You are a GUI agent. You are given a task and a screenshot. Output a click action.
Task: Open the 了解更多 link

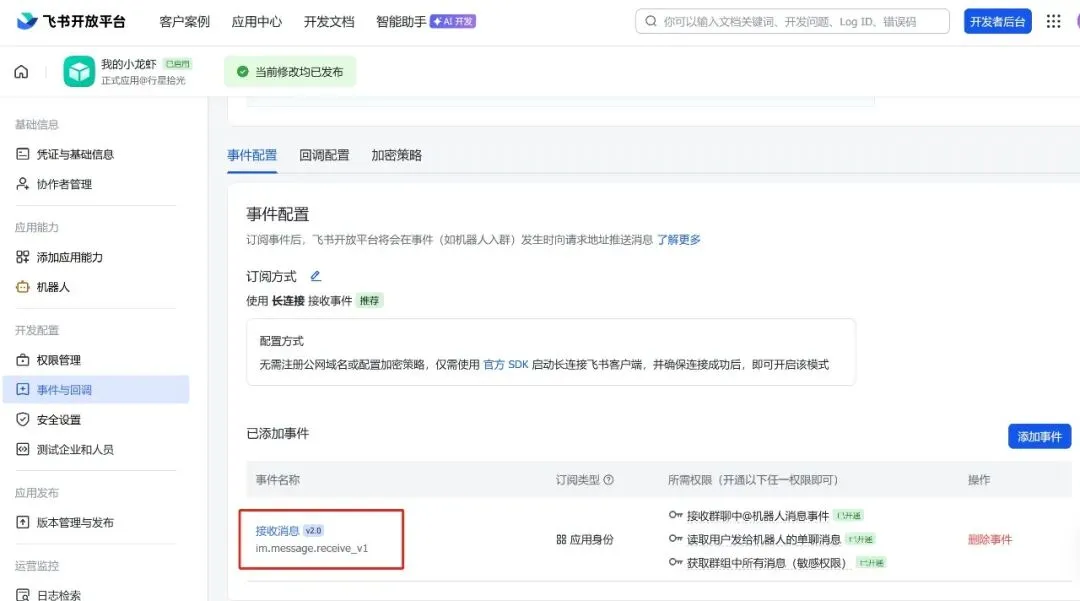(x=678, y=240)
